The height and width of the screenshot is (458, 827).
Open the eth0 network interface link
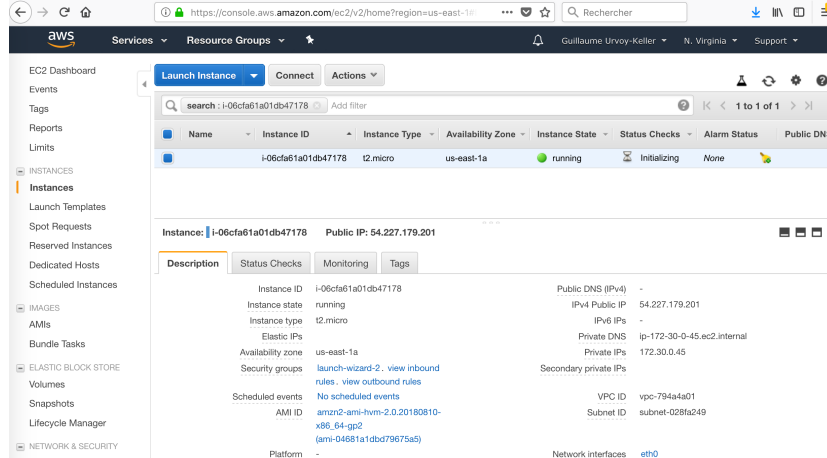649,453
